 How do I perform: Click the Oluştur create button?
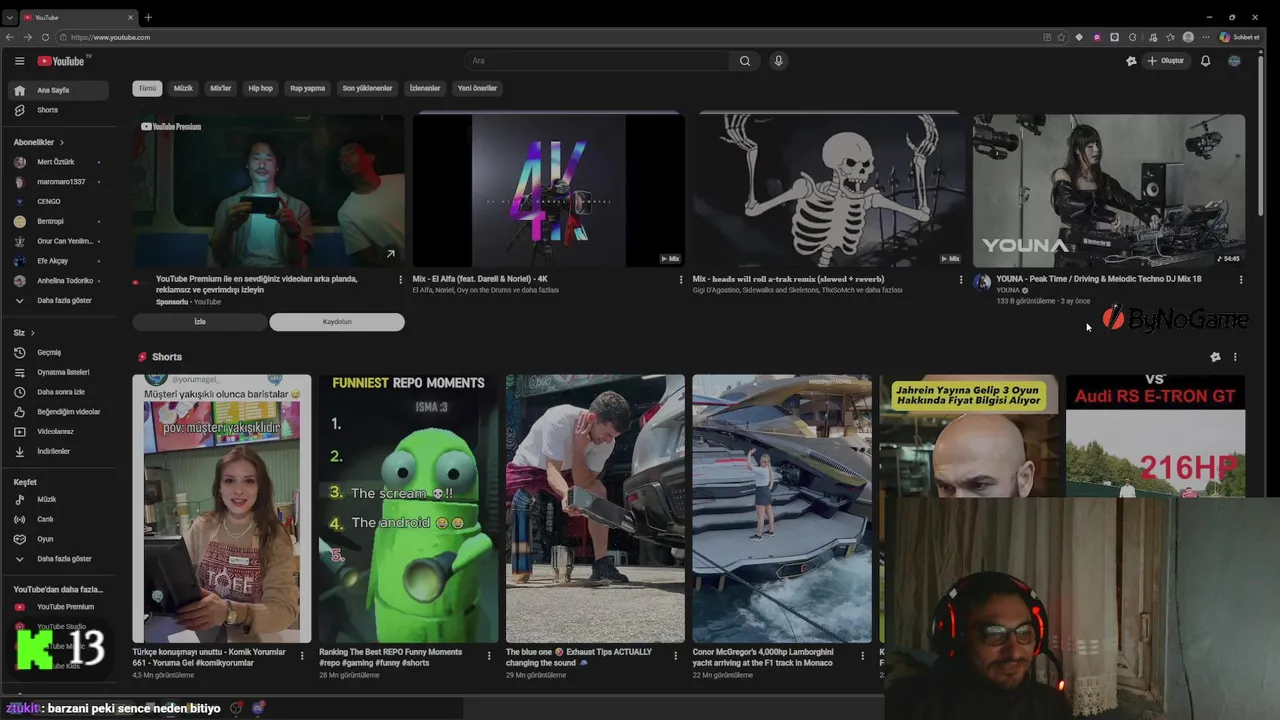[x=1165, y=61]
